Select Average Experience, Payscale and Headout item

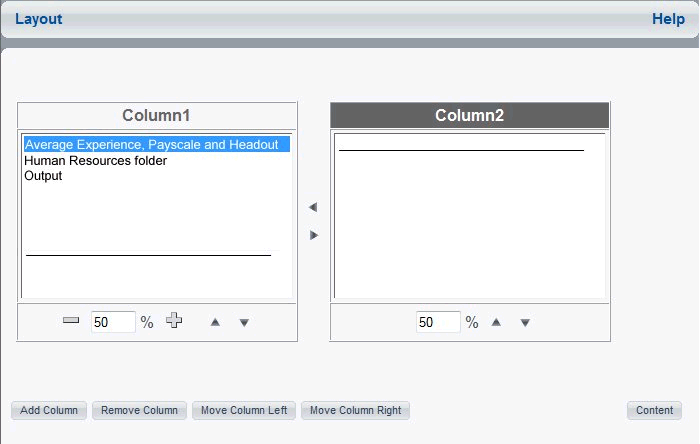click(x=157, y=145)
